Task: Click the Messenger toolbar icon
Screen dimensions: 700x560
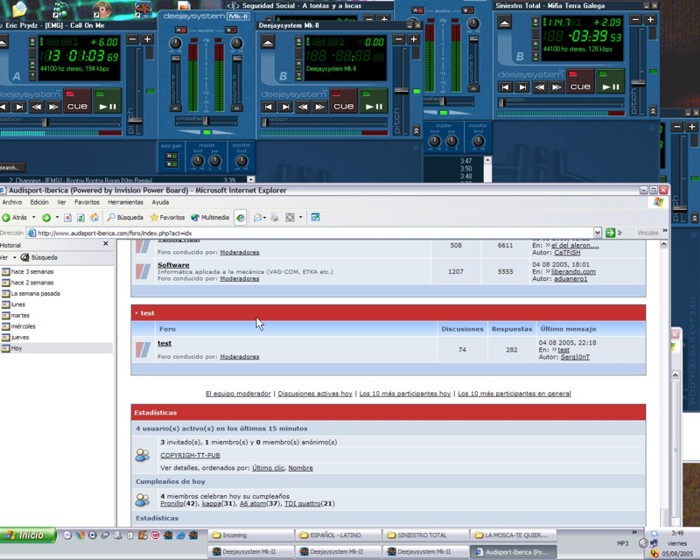Action: click(315, 217)
